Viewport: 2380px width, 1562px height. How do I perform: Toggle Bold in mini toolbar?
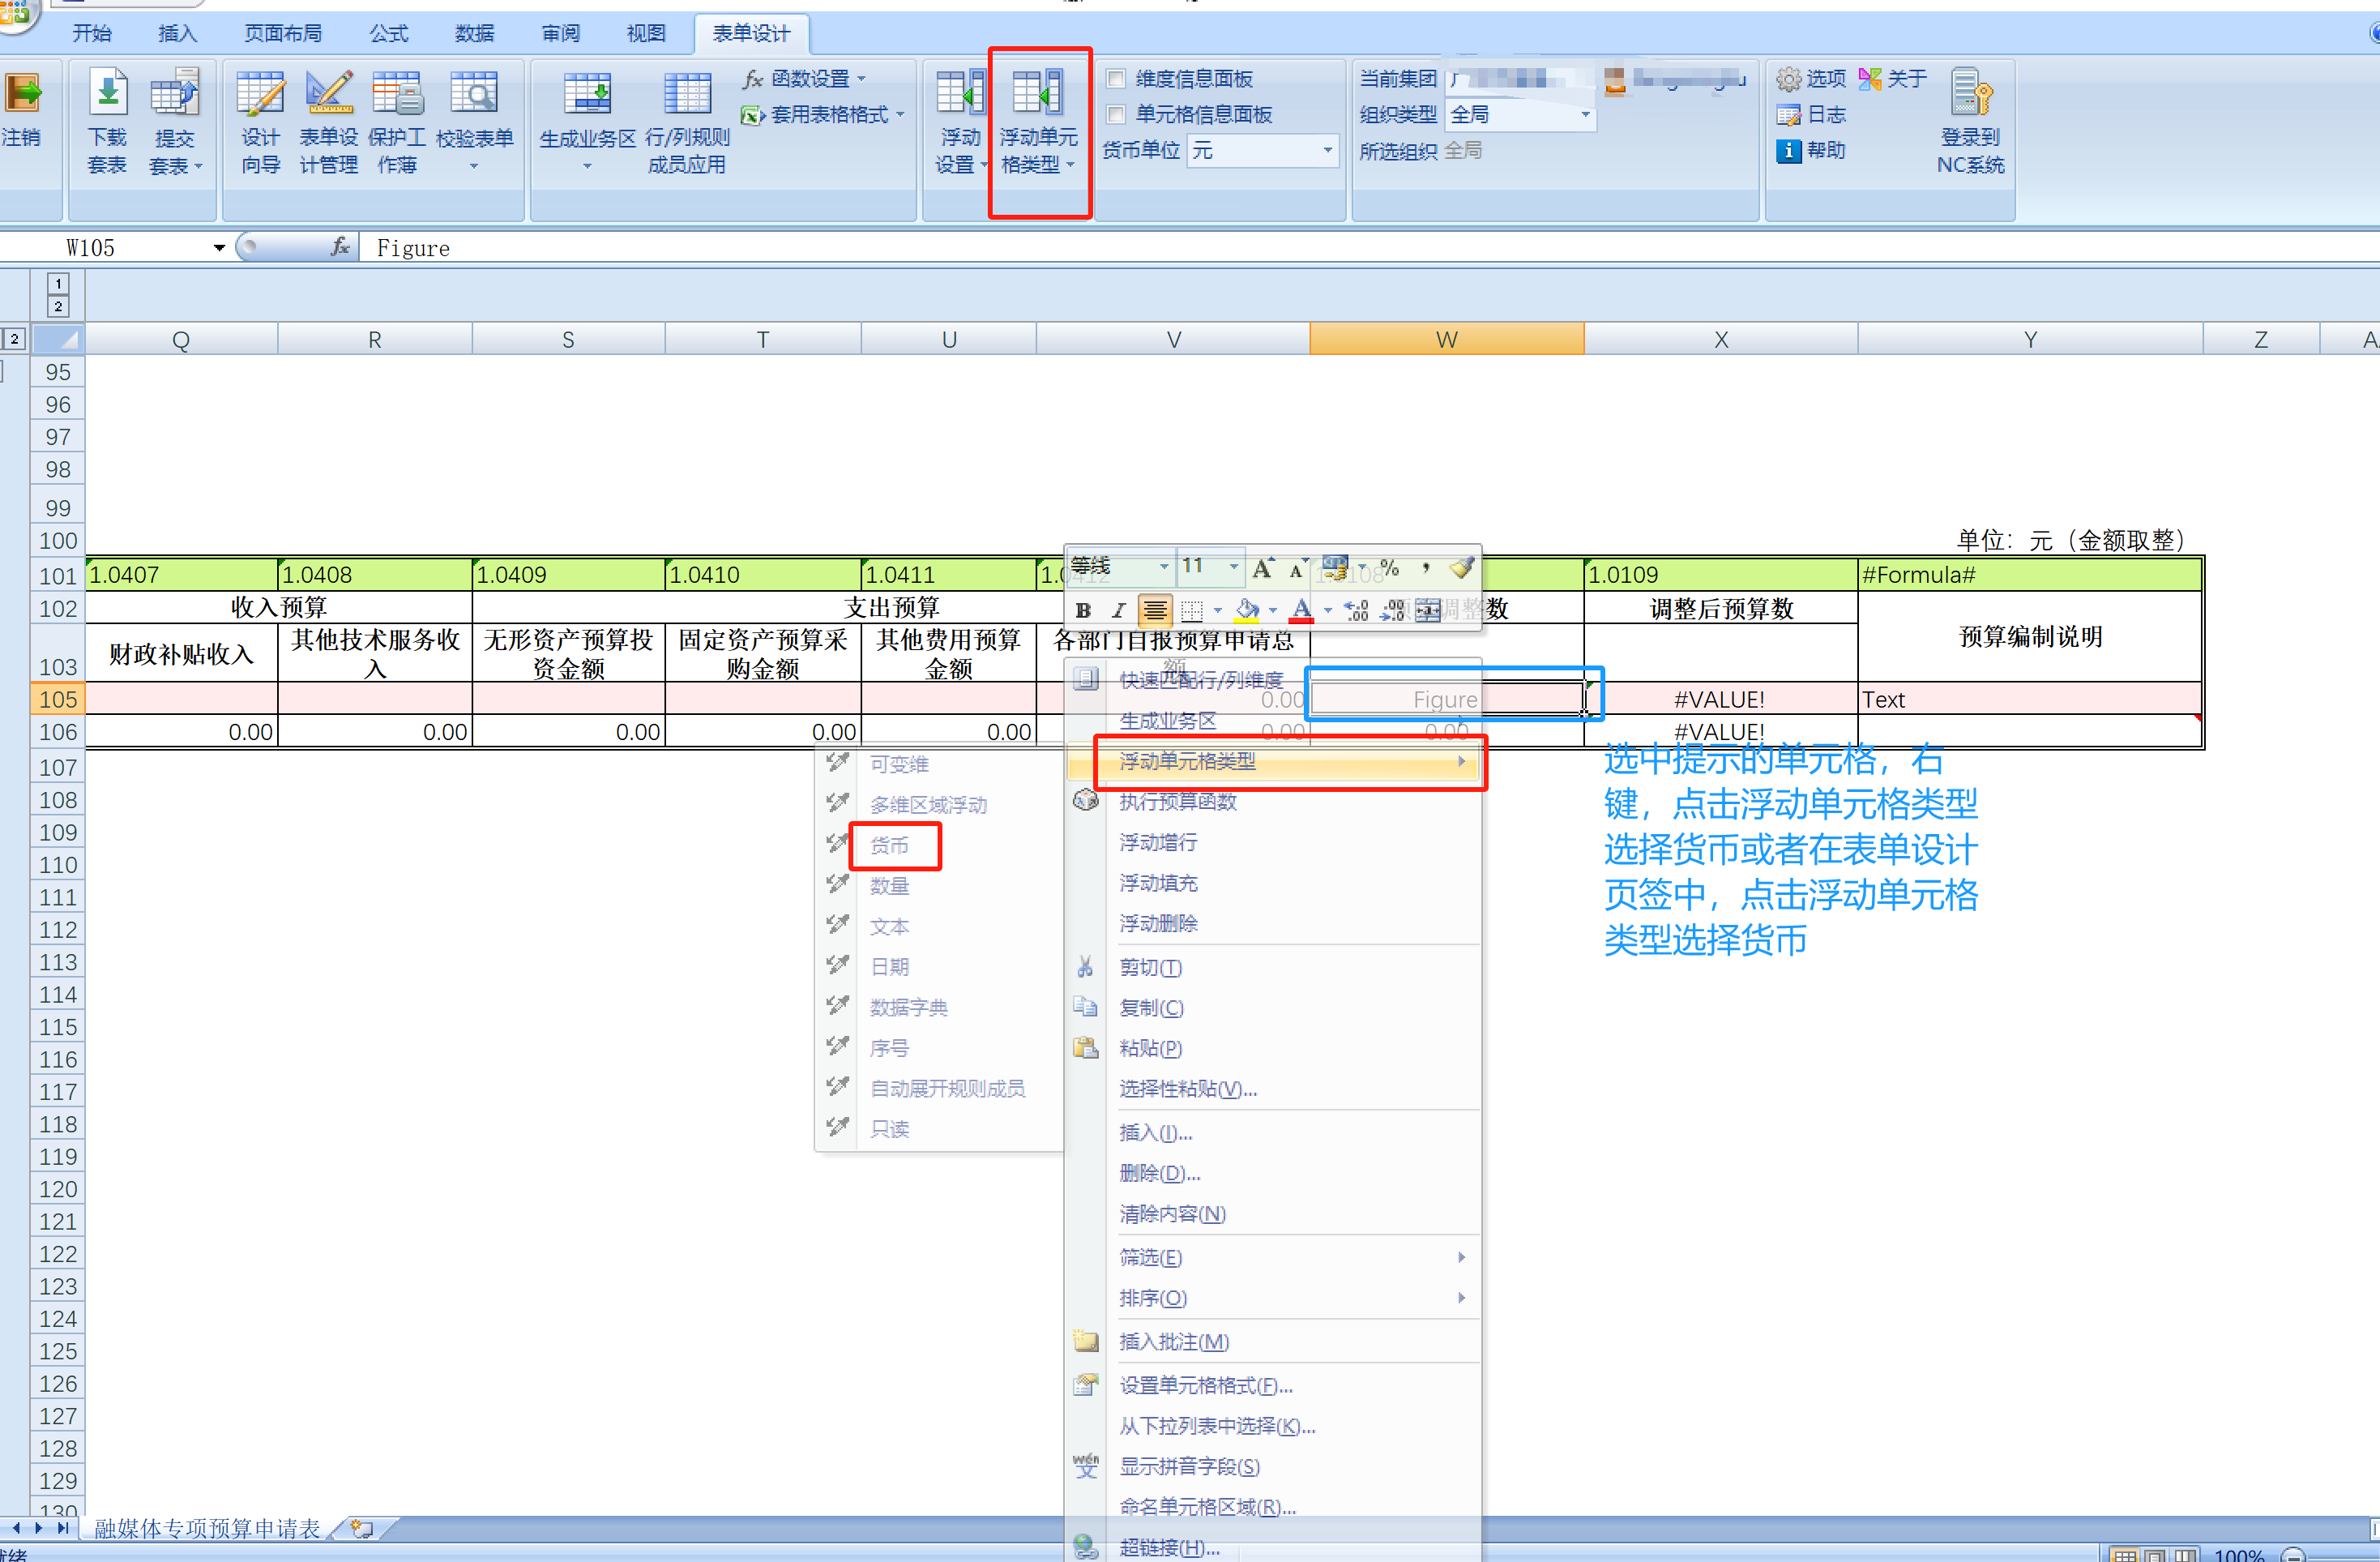click(1083, 610)
